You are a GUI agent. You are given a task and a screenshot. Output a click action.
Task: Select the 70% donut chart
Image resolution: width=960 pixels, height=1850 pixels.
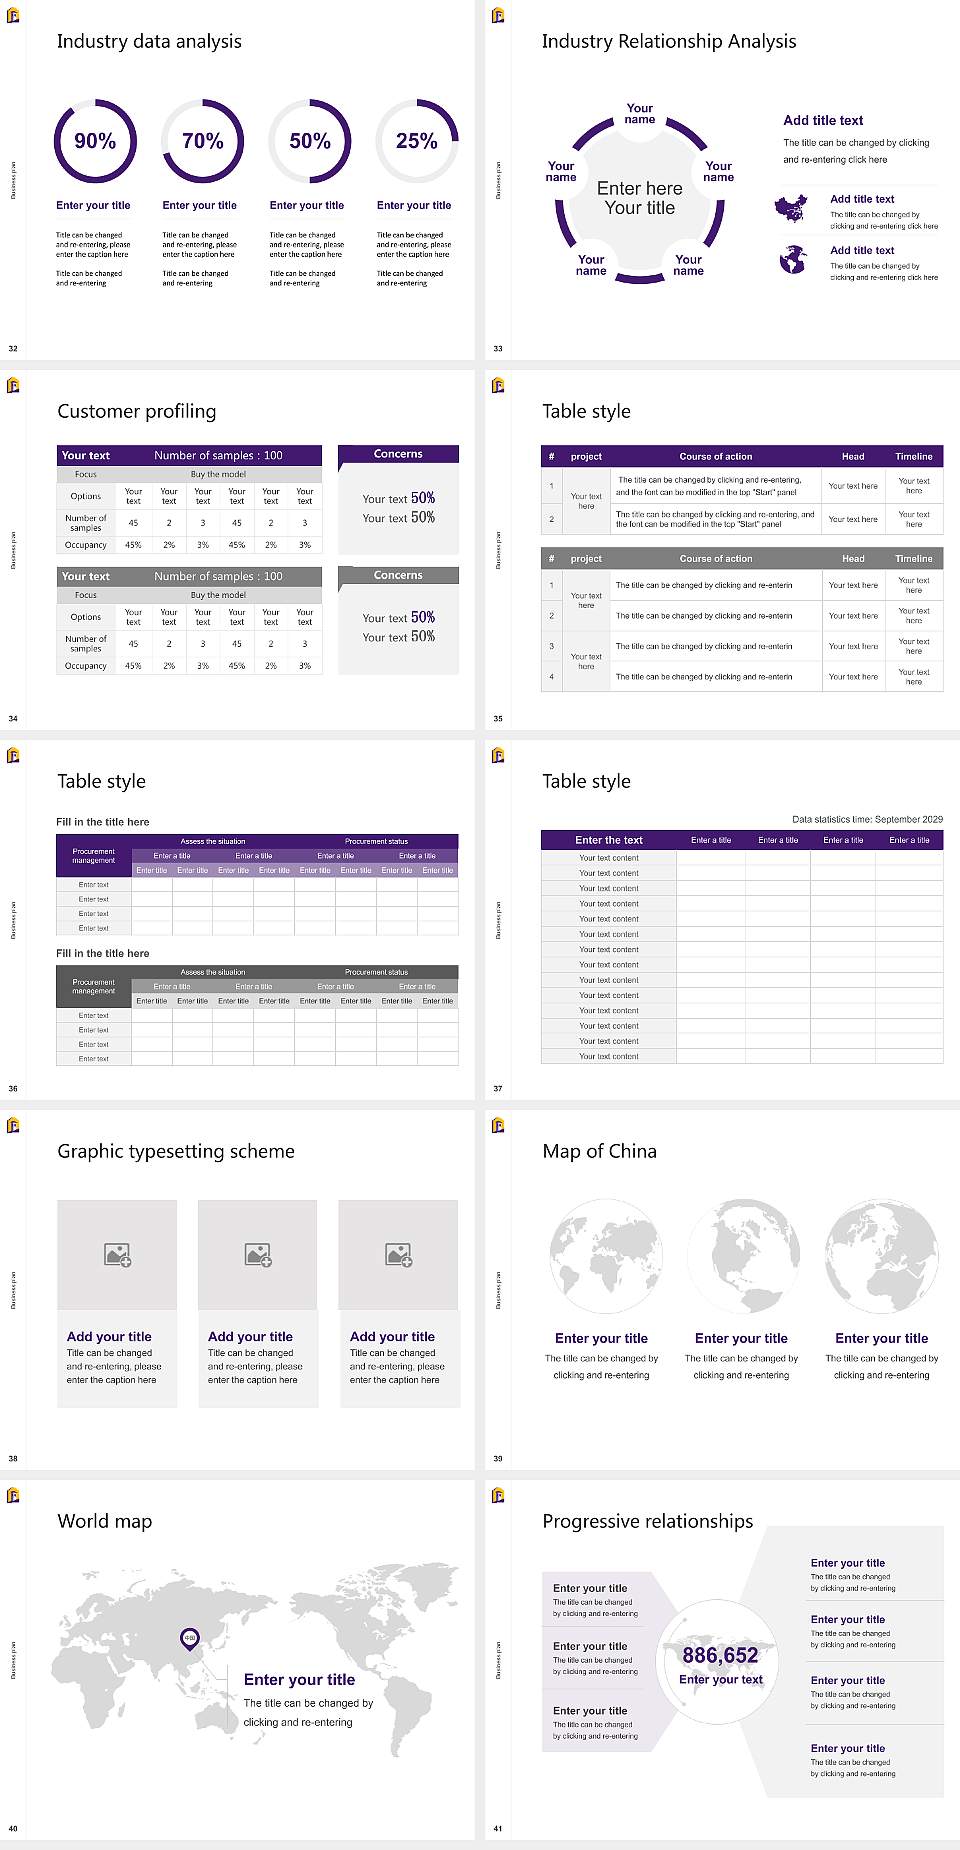point(202,141)
